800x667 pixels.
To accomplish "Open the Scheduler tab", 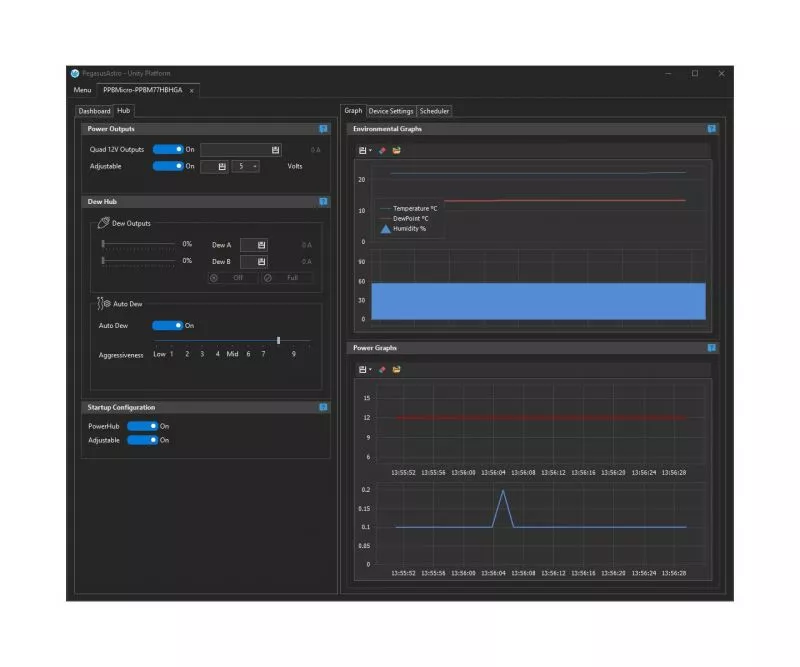I will pyautogui.click(x=434, y=111).
